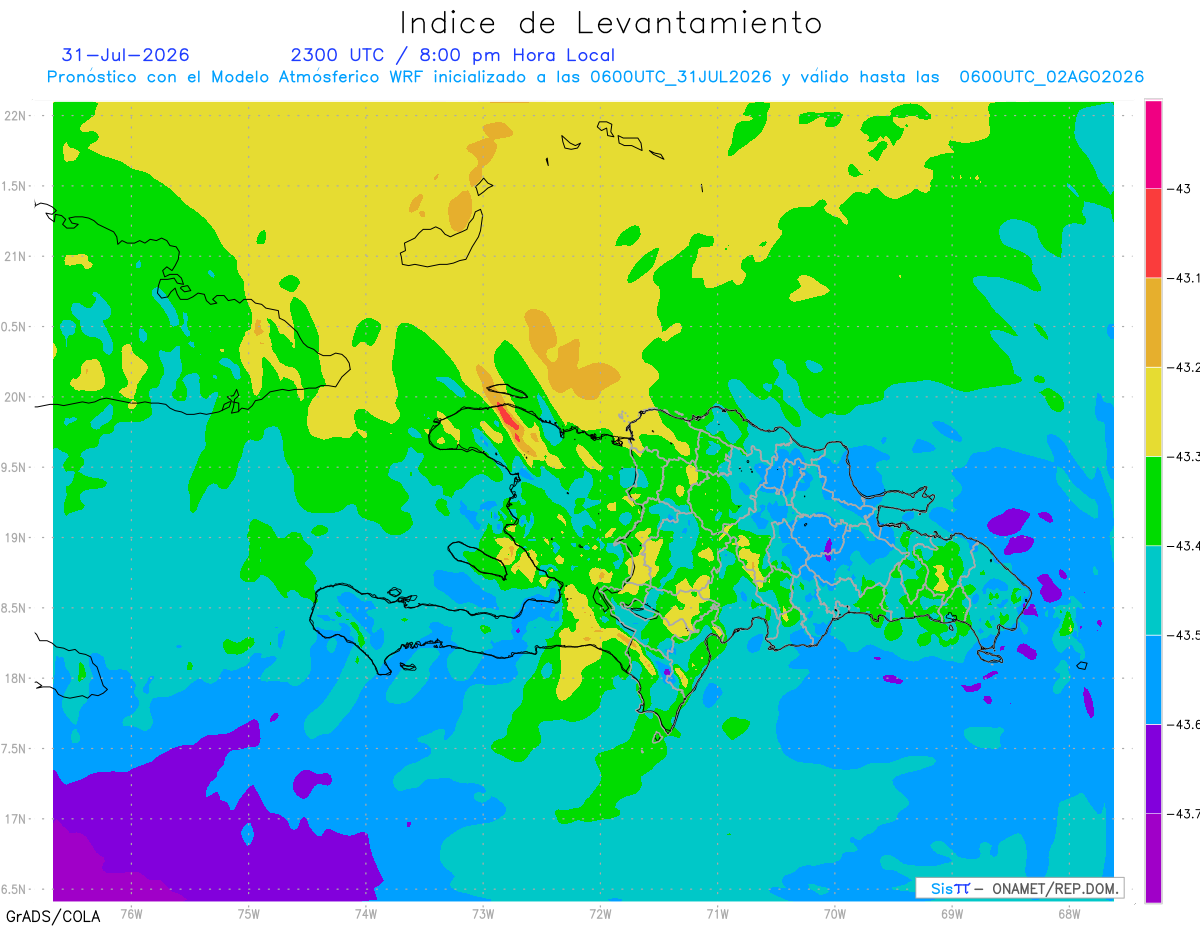Select the longitude label "72W"
The width and height of the screenshot is (1200, 927).
pos(600,913)
